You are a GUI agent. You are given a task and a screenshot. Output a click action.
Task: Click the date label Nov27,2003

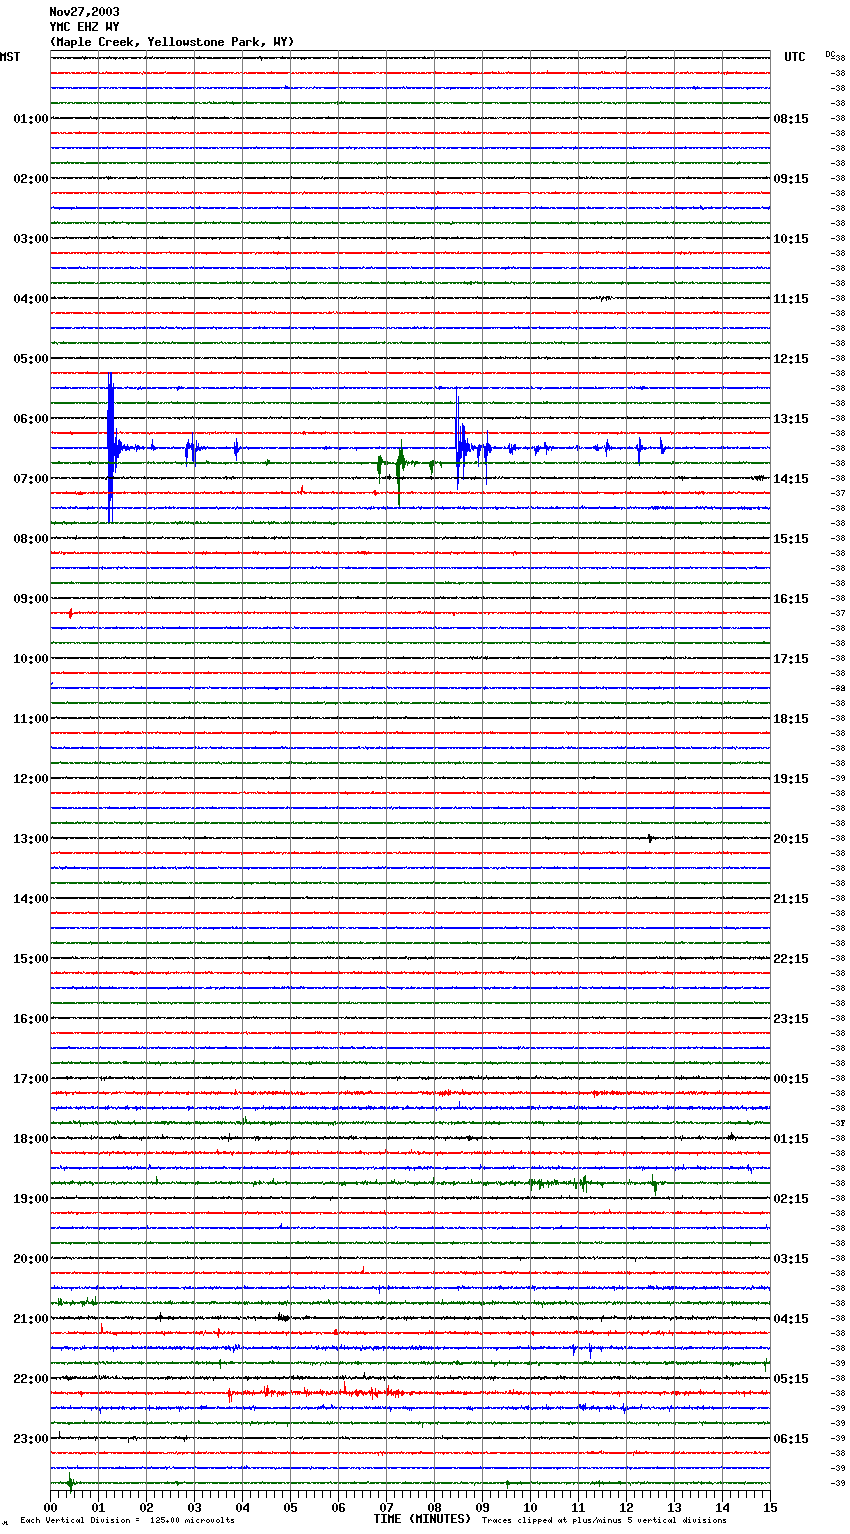point(84,12)
